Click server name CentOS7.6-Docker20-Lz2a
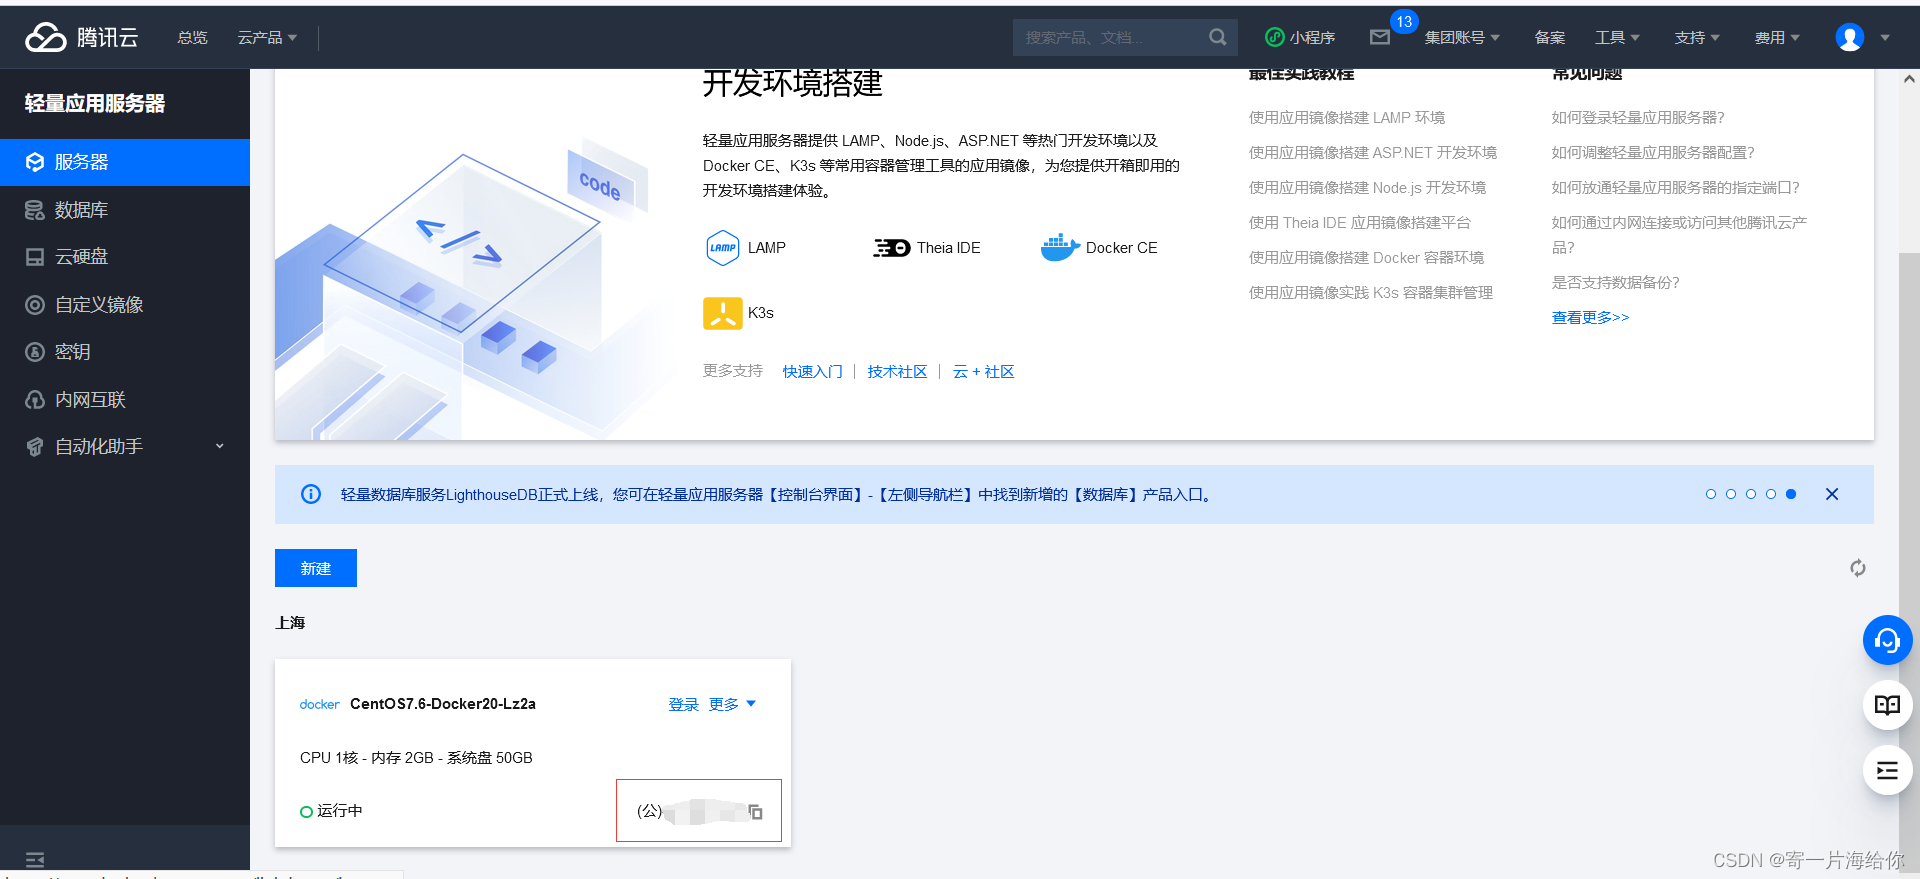 pos(443,704)
